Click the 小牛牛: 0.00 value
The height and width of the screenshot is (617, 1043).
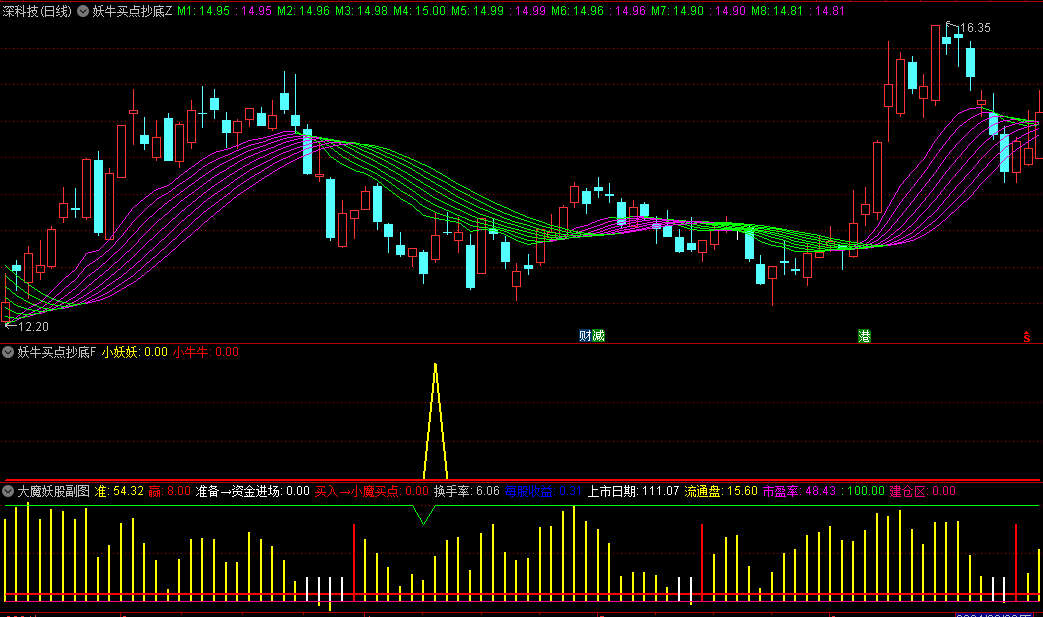(206, 352)
